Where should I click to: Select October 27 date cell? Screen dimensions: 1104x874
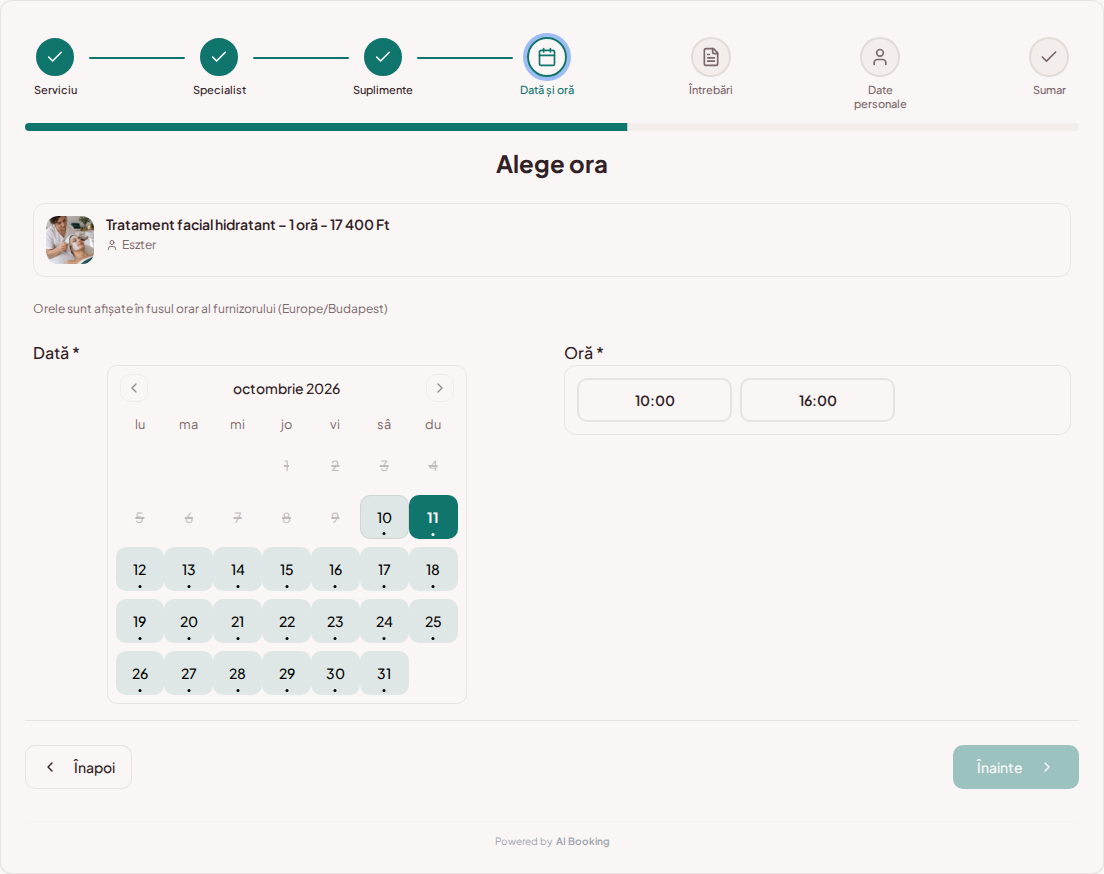coord(189,674)
